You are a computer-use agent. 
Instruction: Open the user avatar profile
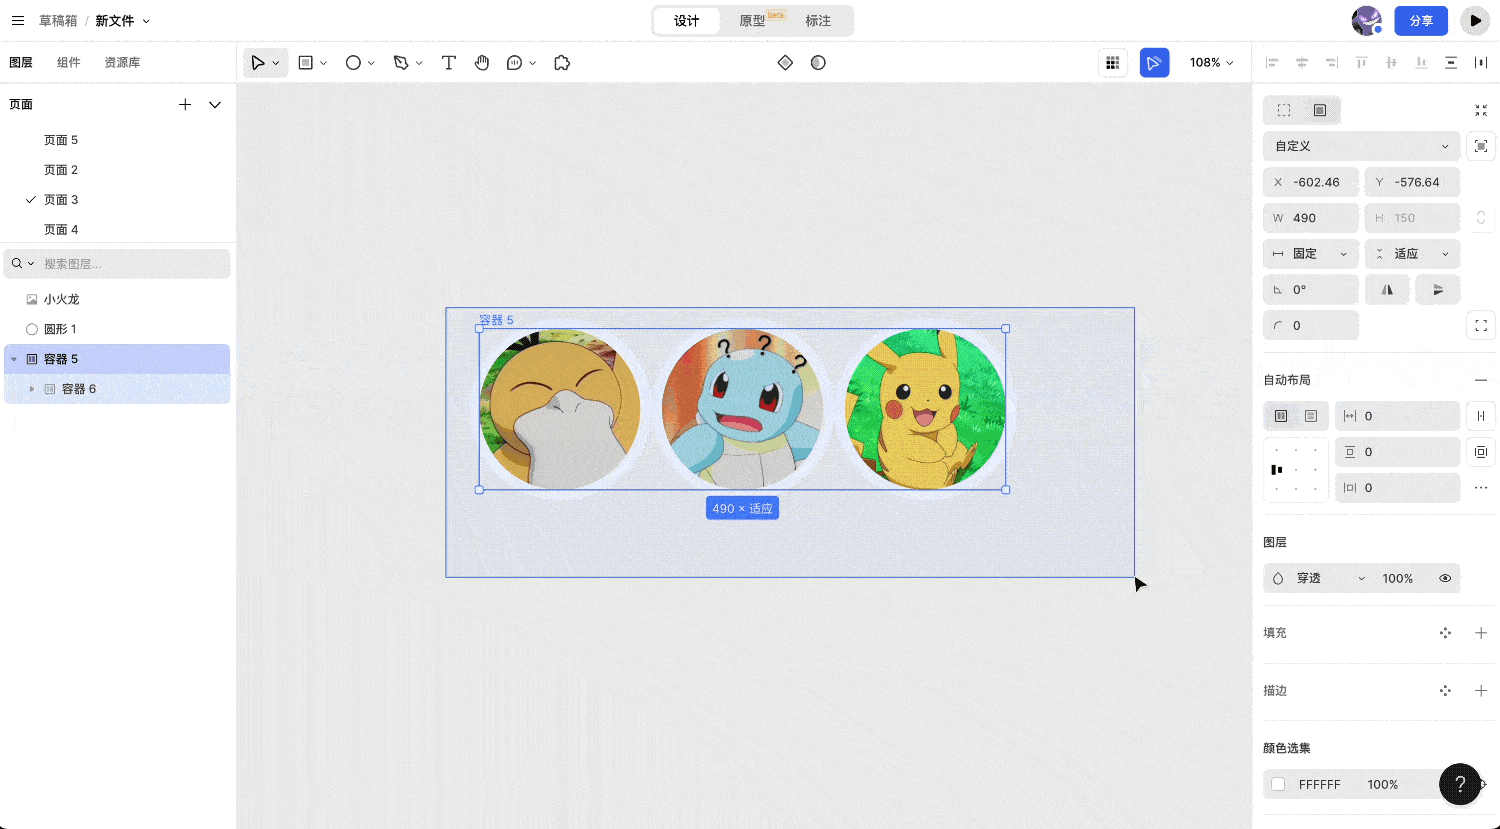click(1366, 21)
